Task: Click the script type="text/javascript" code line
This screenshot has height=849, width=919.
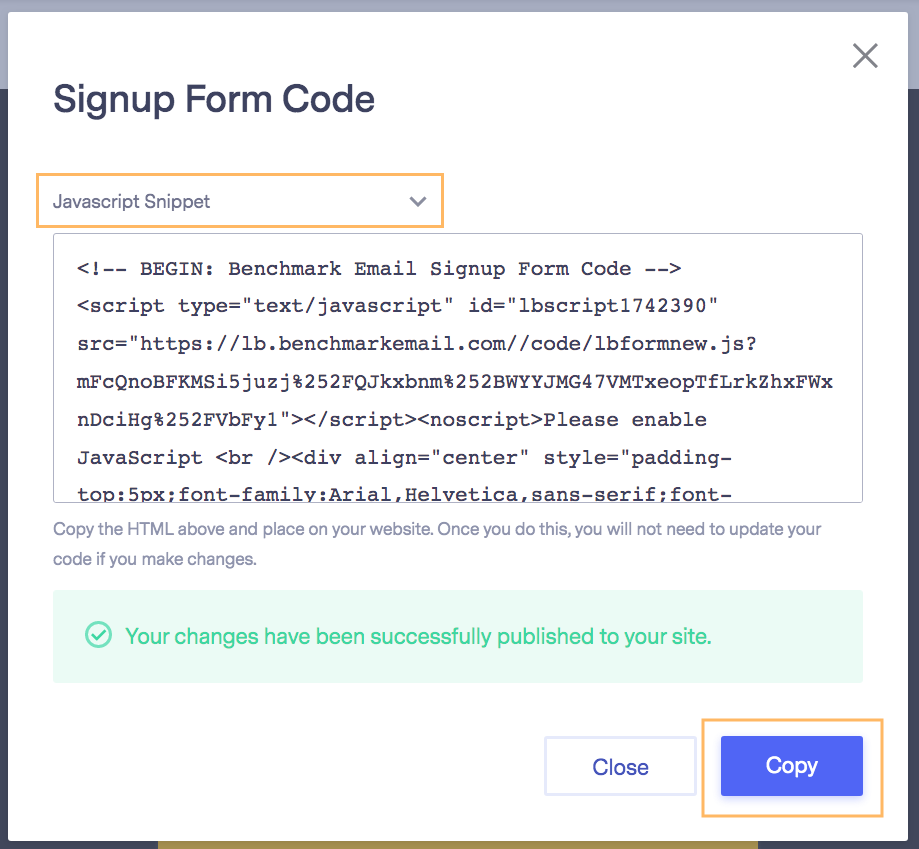Action: tap(397, 306)
